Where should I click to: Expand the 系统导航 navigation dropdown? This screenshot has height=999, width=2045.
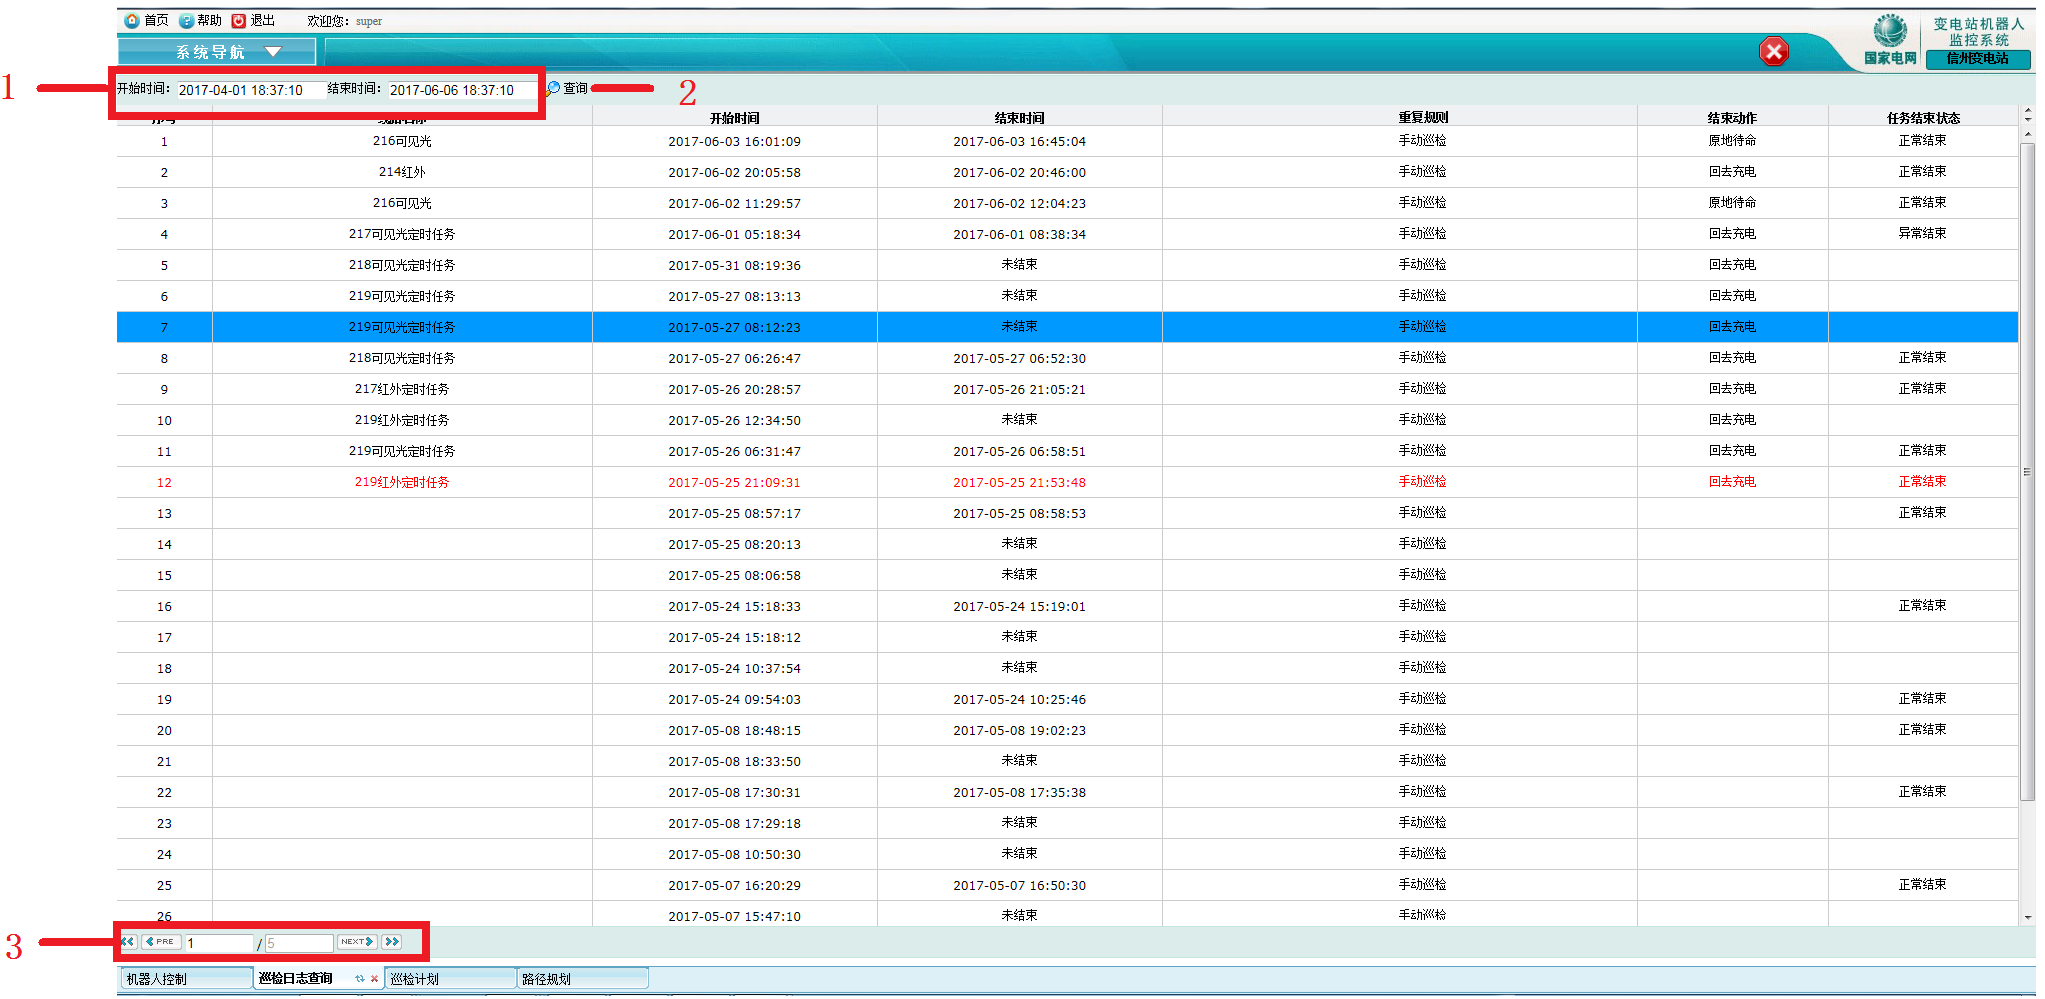click(273, 52)
